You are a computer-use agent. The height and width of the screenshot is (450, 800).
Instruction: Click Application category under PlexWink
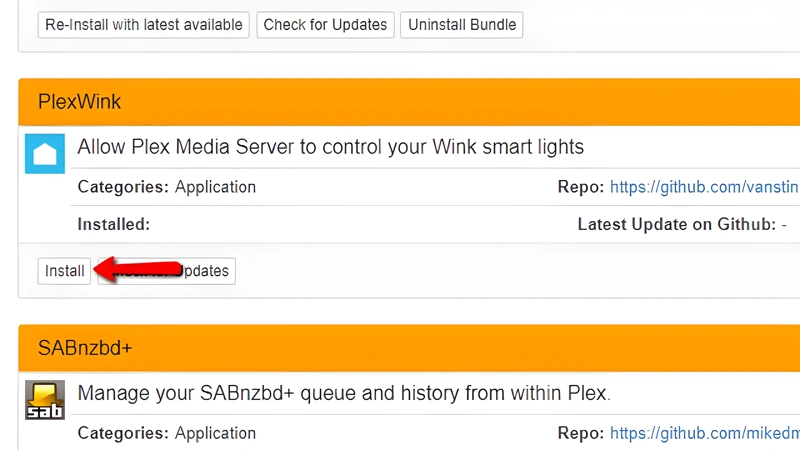[215, 187]
